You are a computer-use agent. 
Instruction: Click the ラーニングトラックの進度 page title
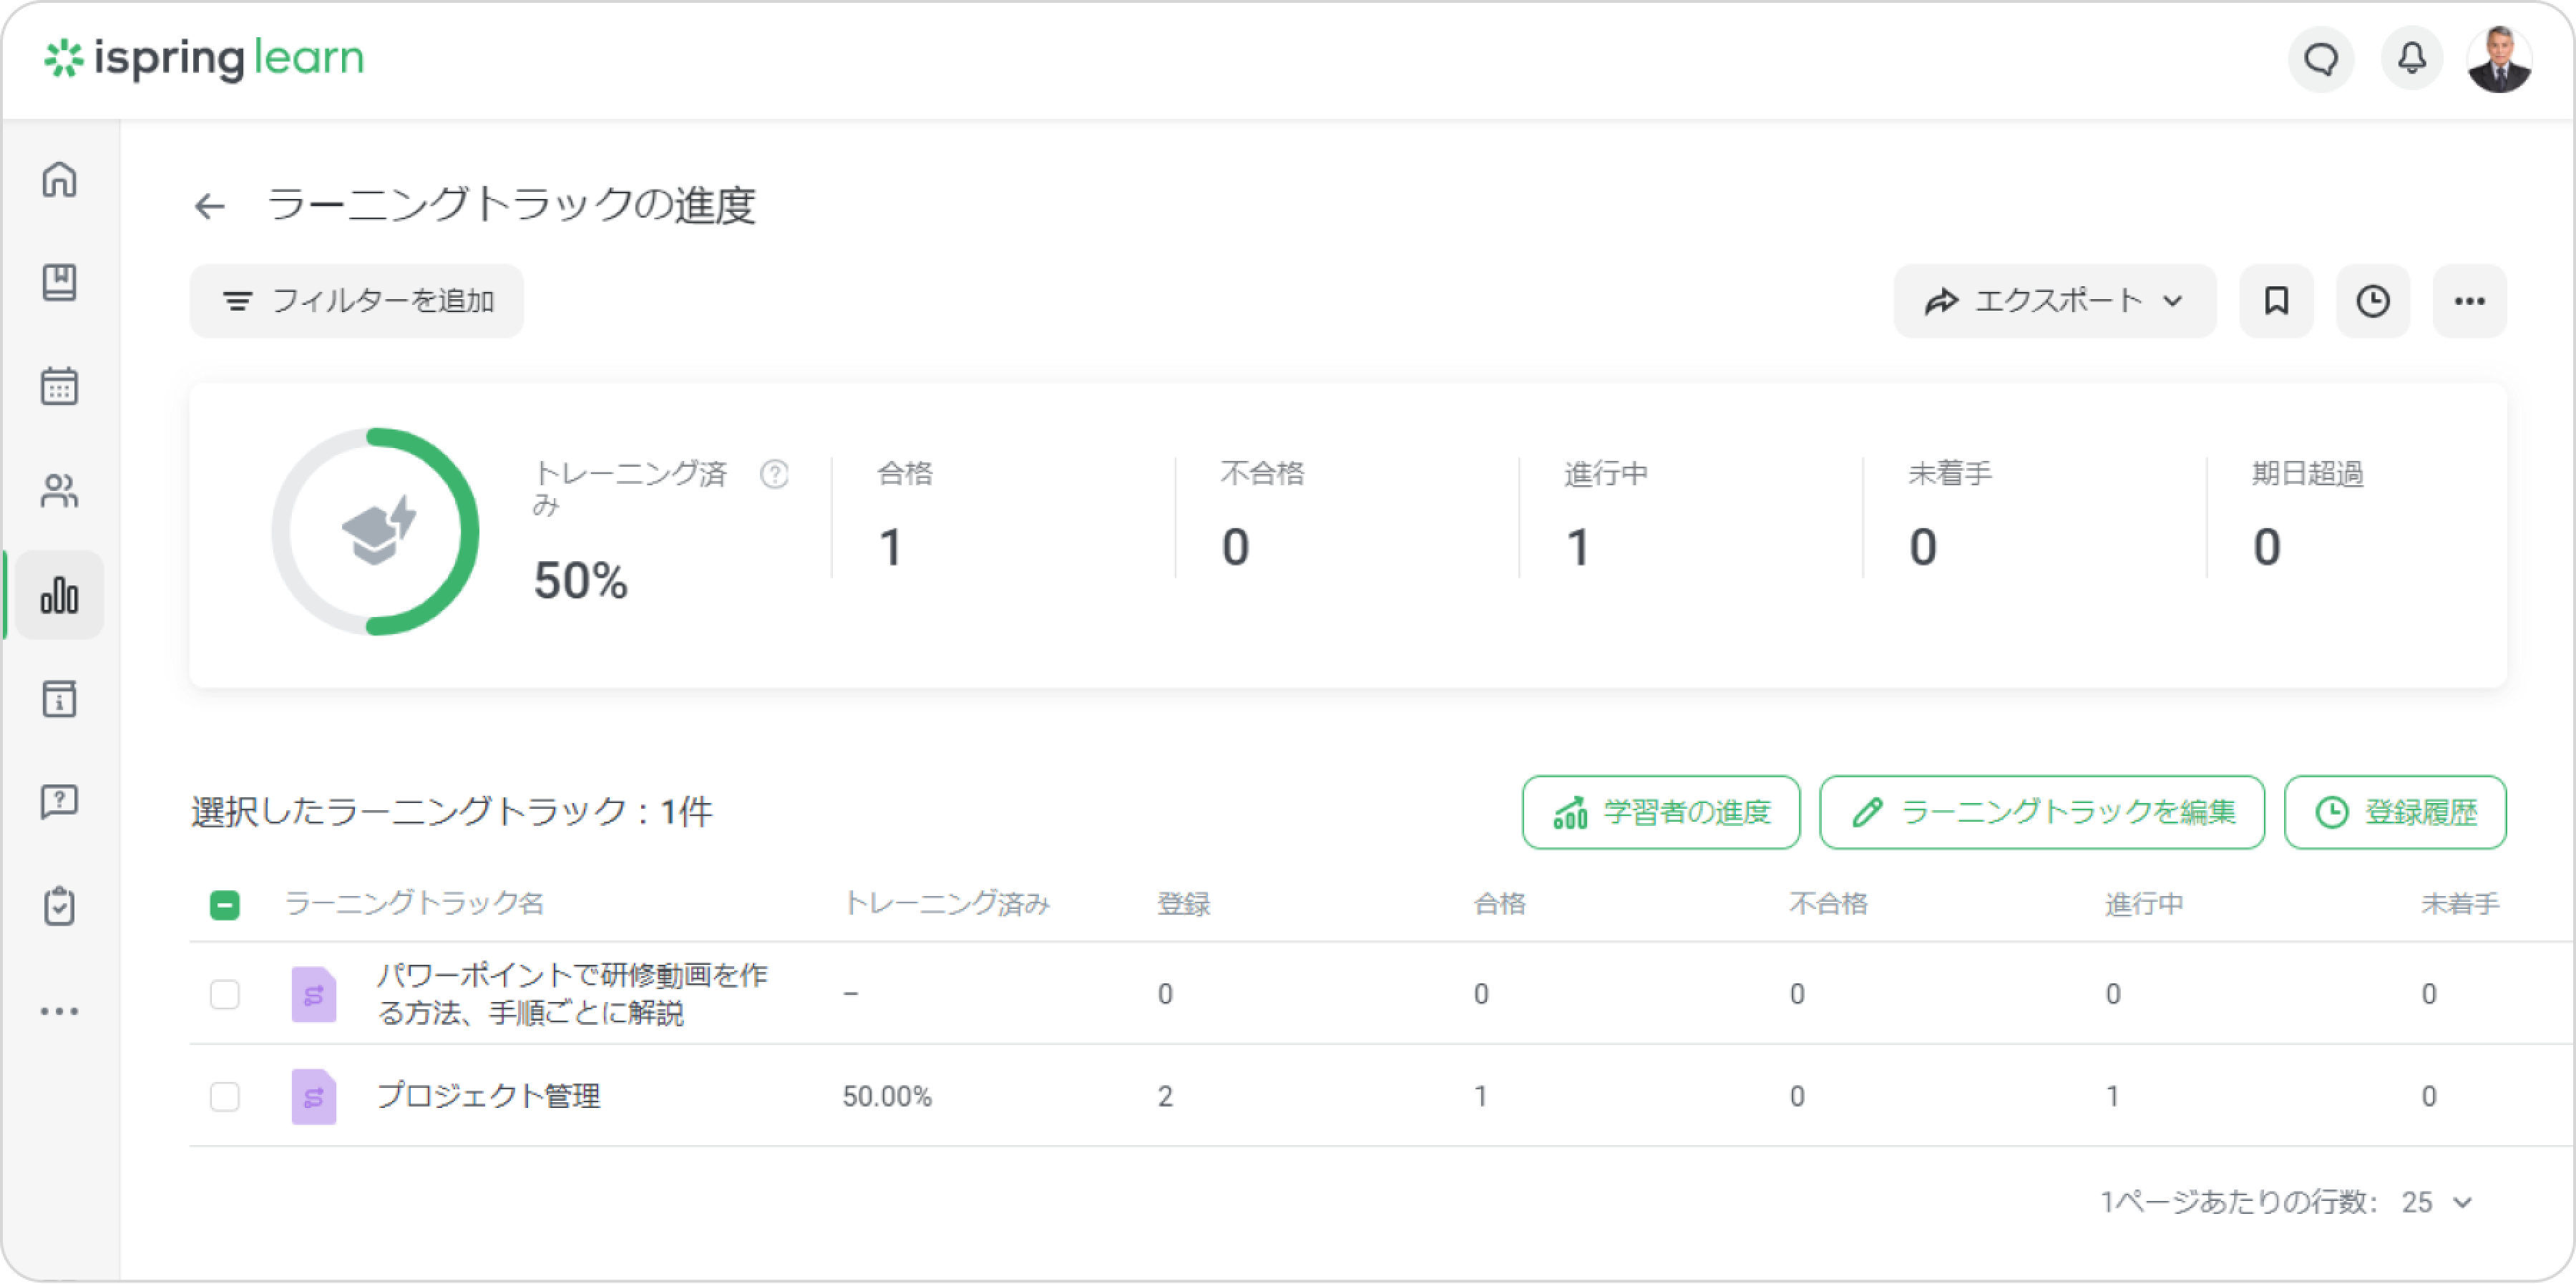coord(511,206)
